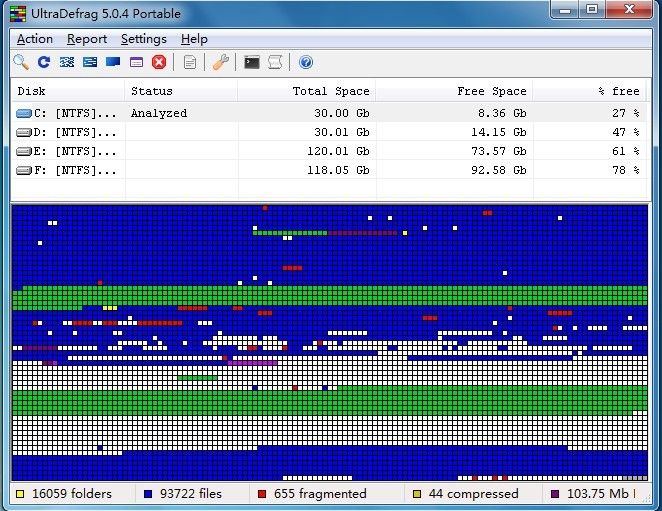Open help via blue question icon
Screen dimensions: 662x511
click(x=306, y=62)
